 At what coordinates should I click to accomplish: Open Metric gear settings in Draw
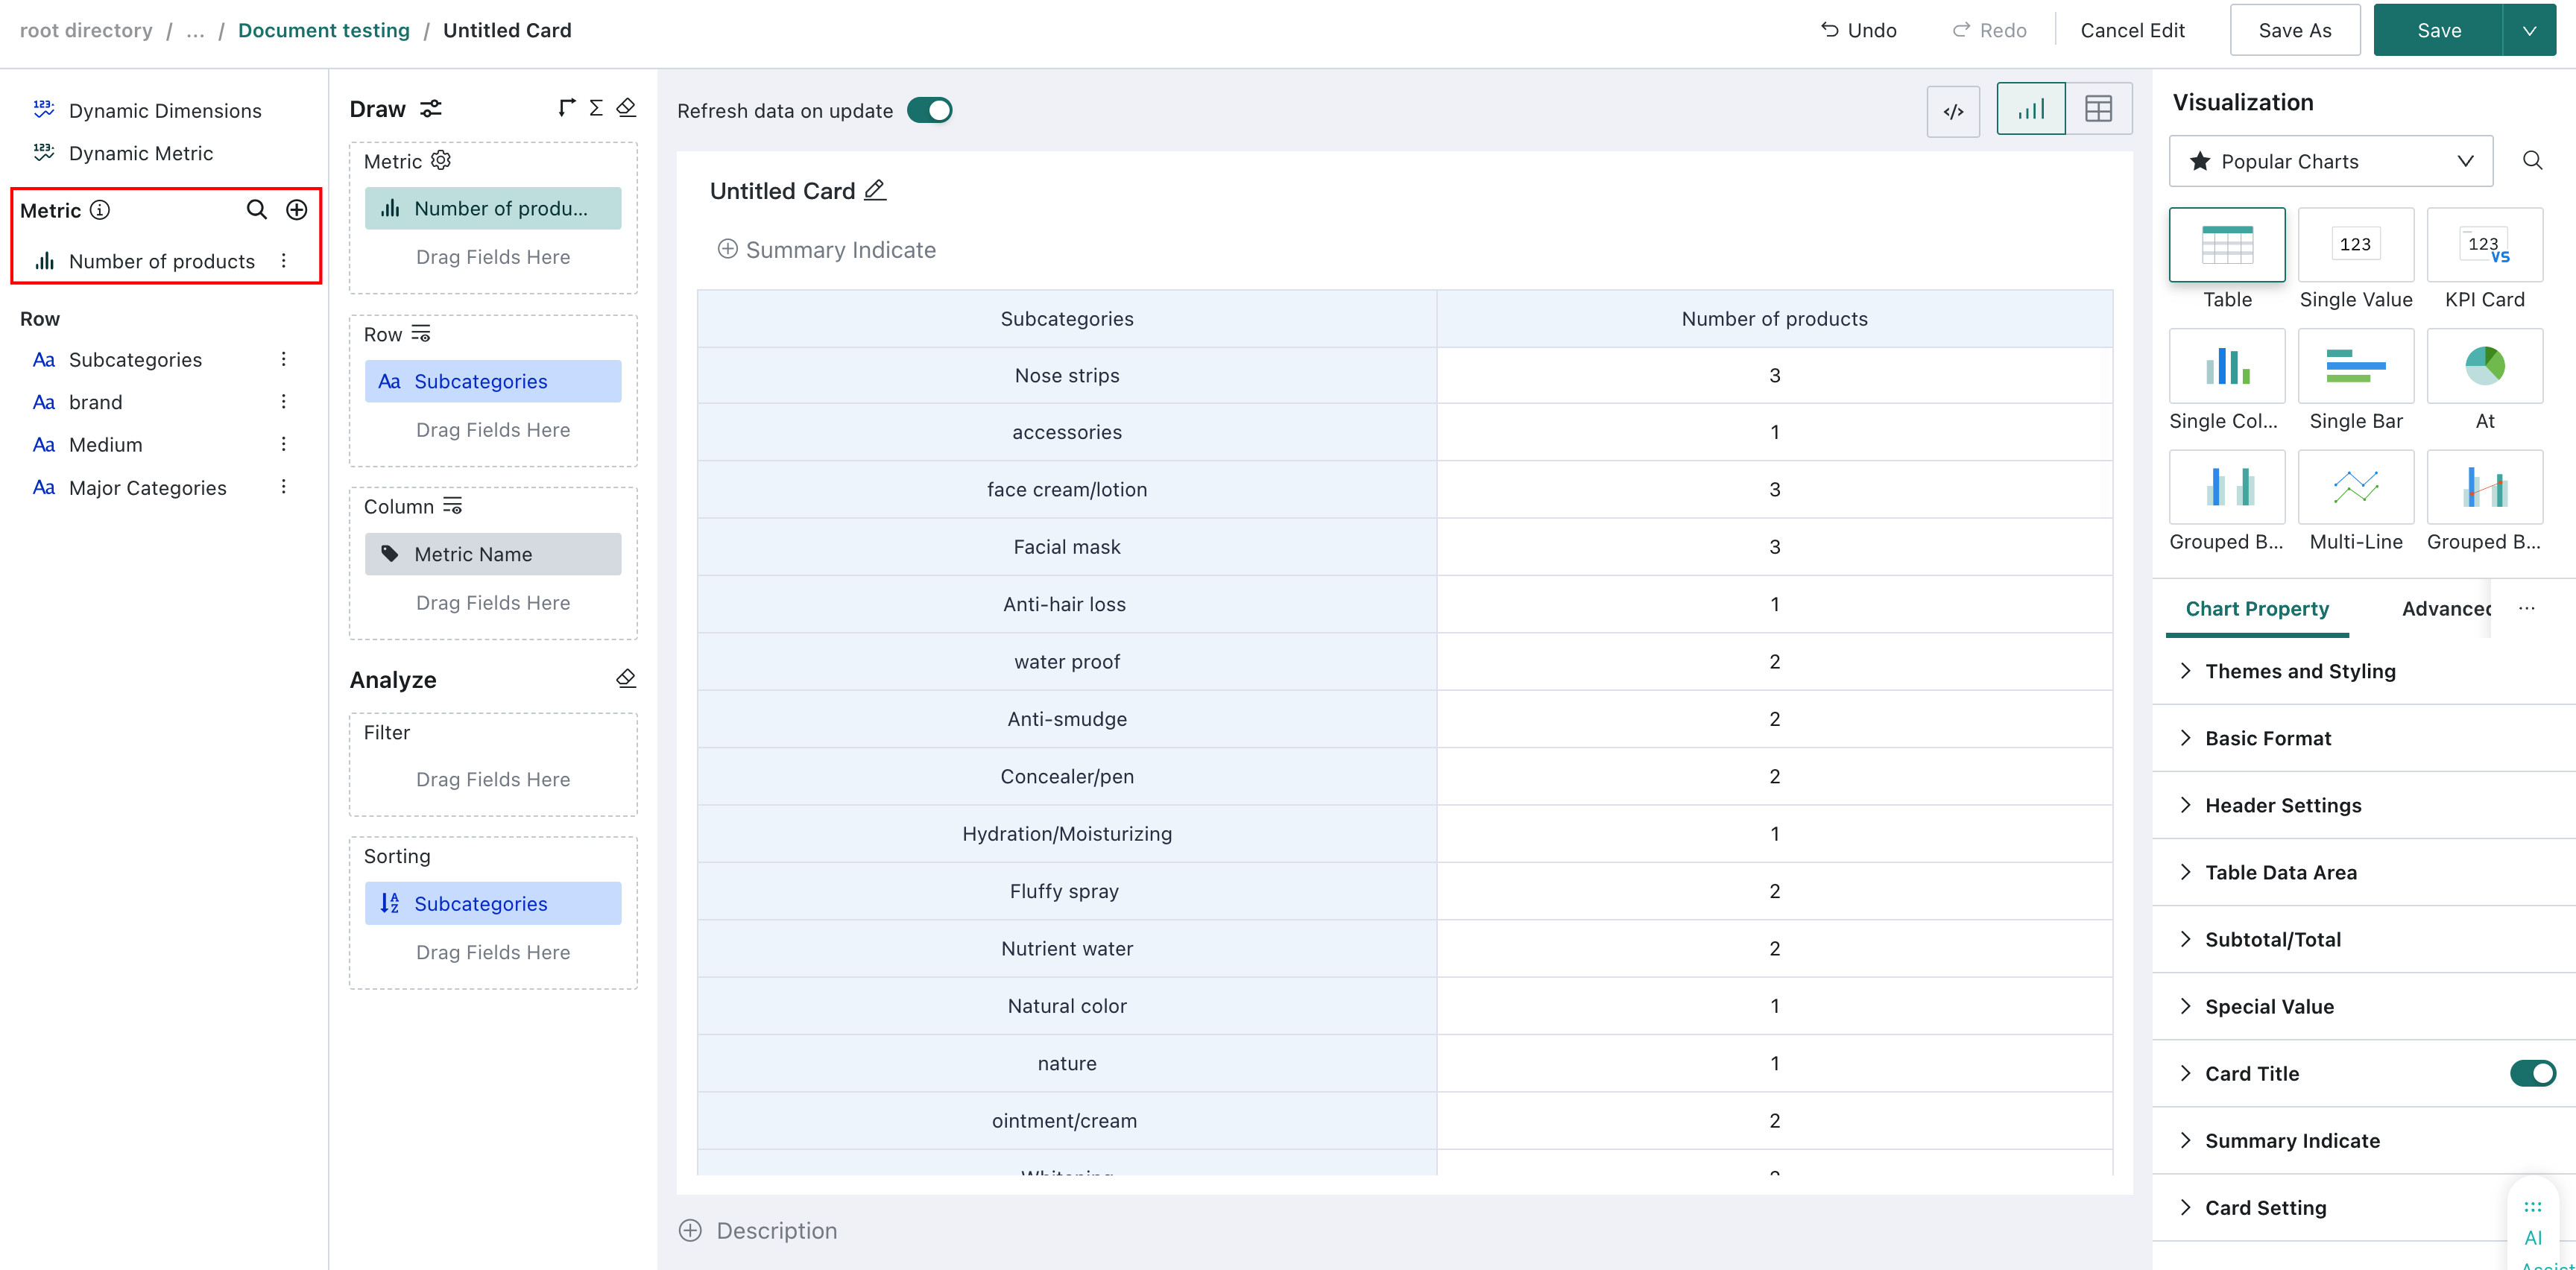point(441,161)
